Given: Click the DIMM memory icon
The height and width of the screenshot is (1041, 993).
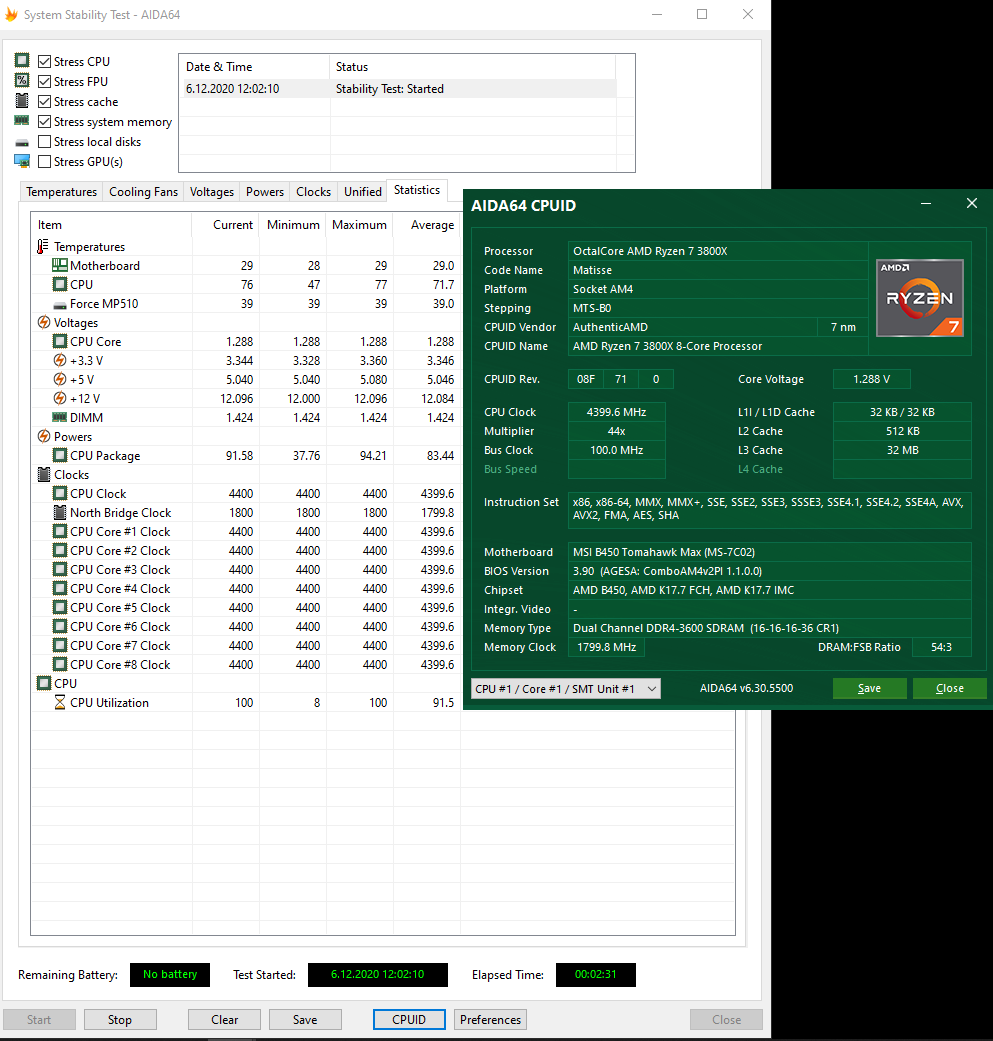Looking at the screenshot, I should 60,417.
